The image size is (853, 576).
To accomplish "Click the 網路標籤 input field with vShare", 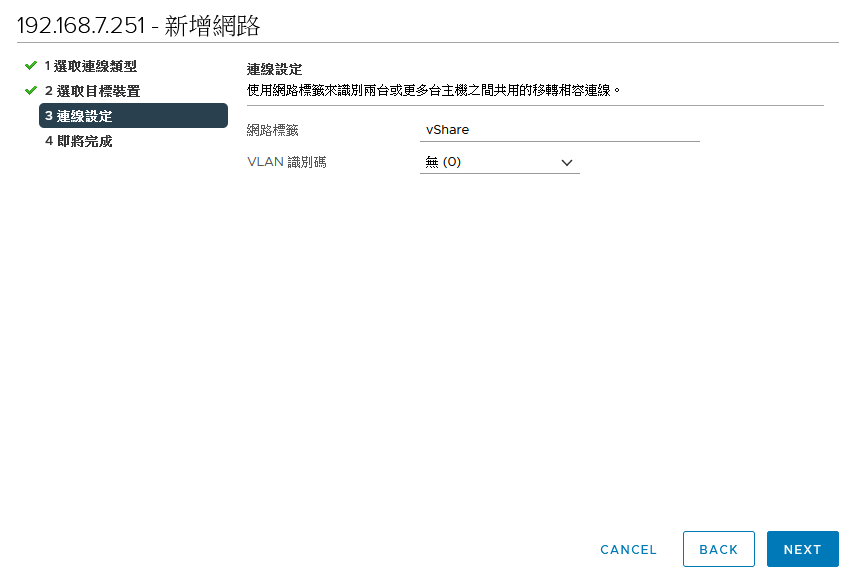I will point(559,130).
